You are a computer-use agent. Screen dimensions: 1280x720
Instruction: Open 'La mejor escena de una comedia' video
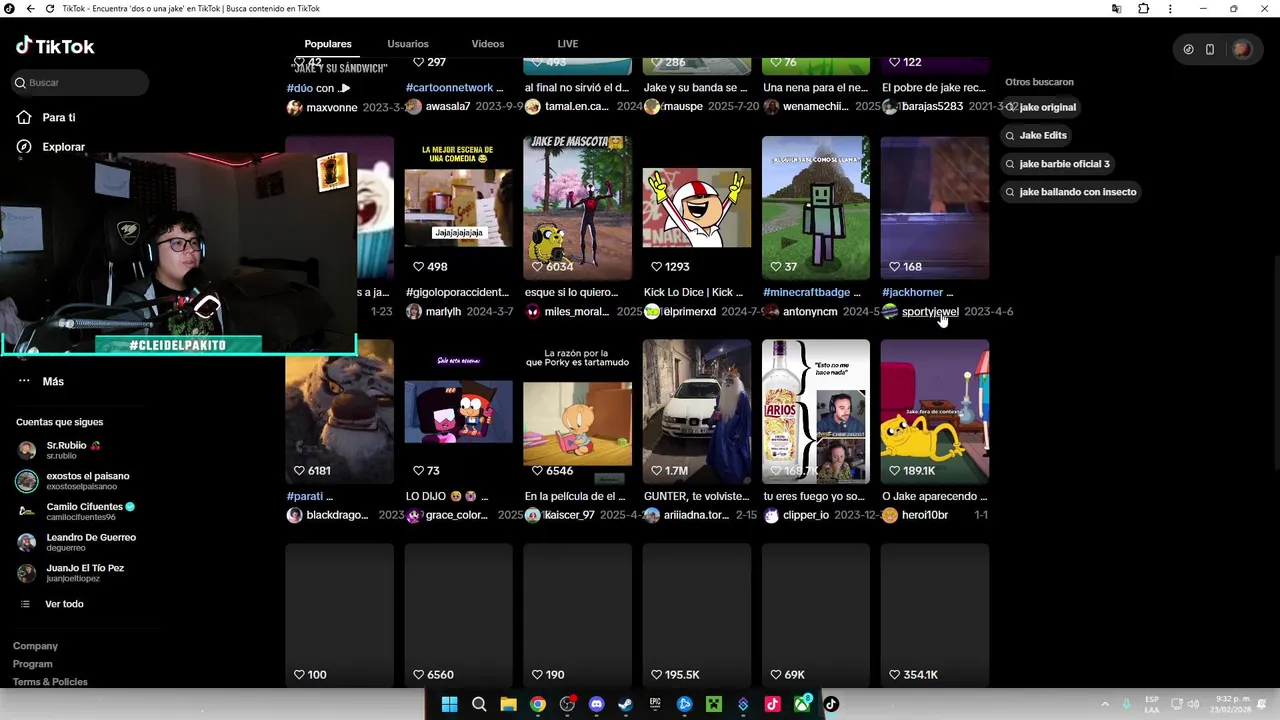coord(458,207)
